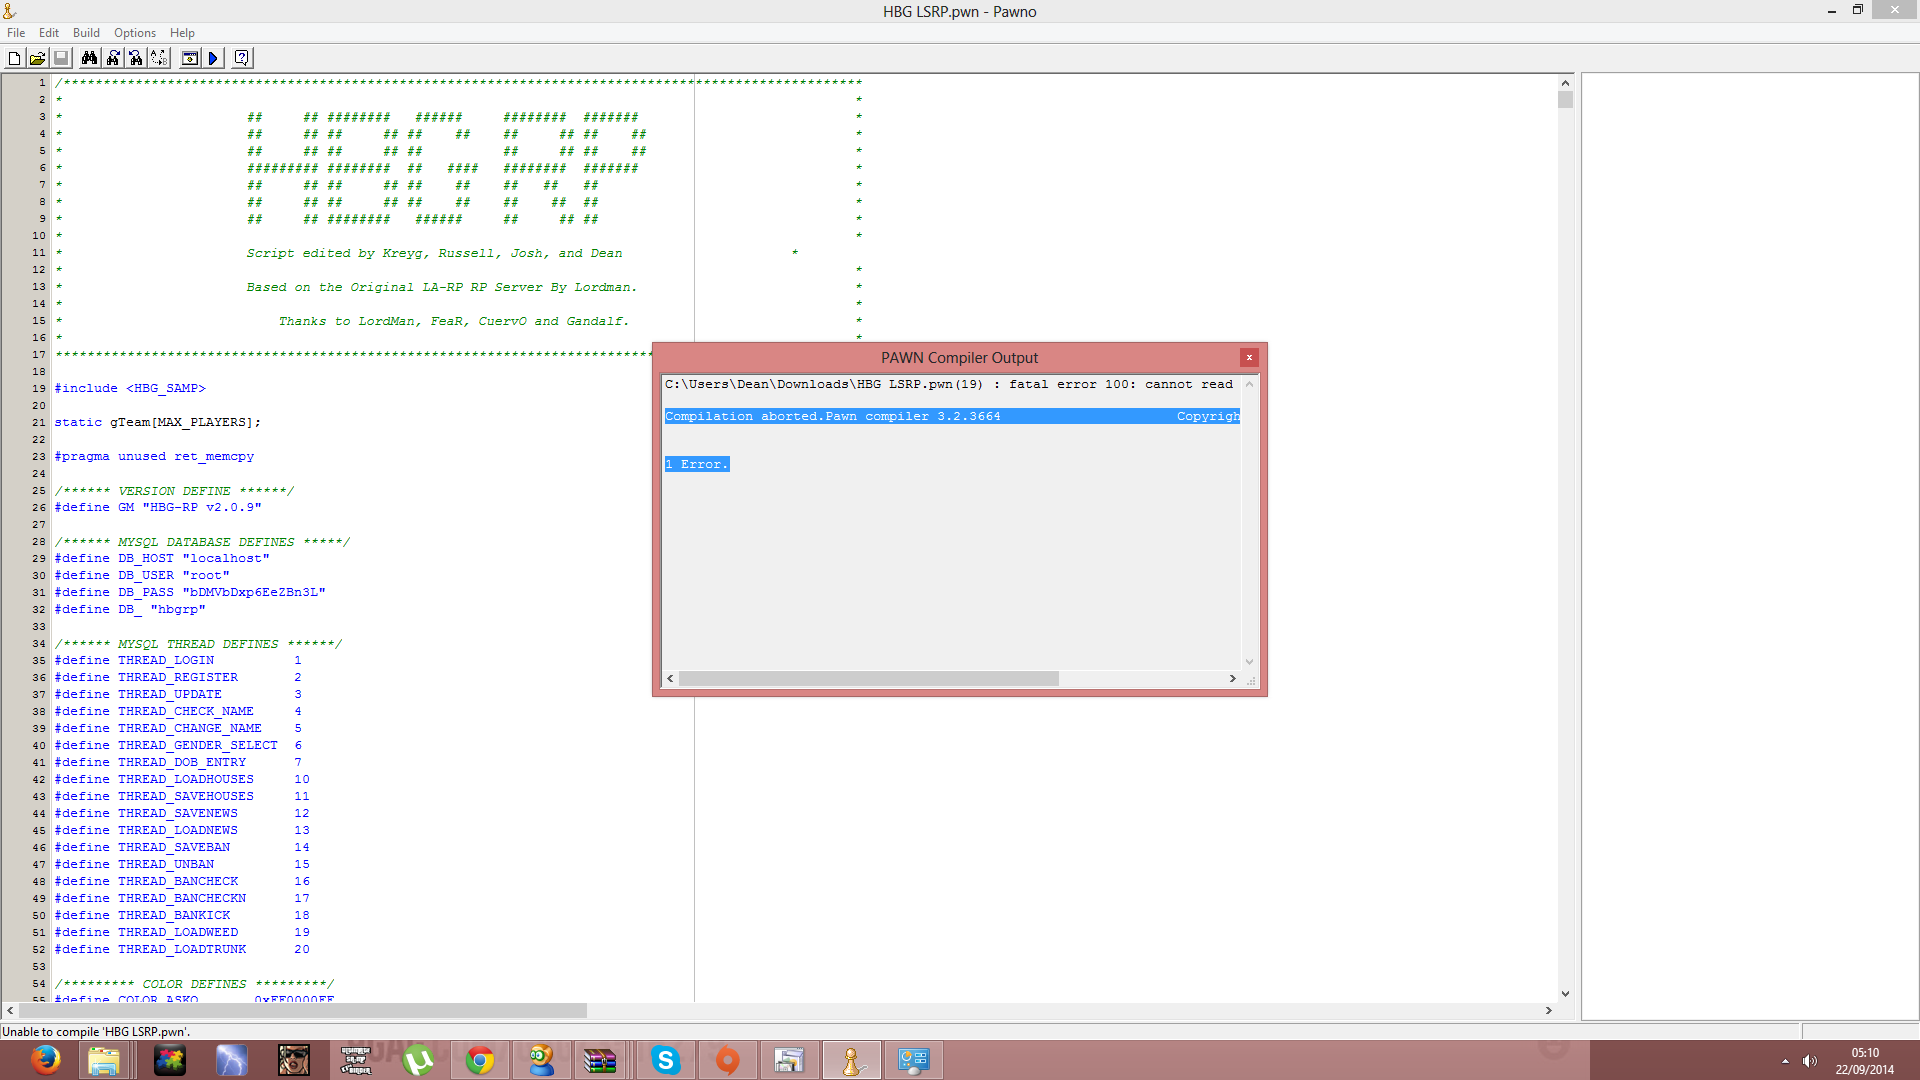Open the File menu
The image size is (1920, 1080).
pyautogui.click(x=16, y=33)
